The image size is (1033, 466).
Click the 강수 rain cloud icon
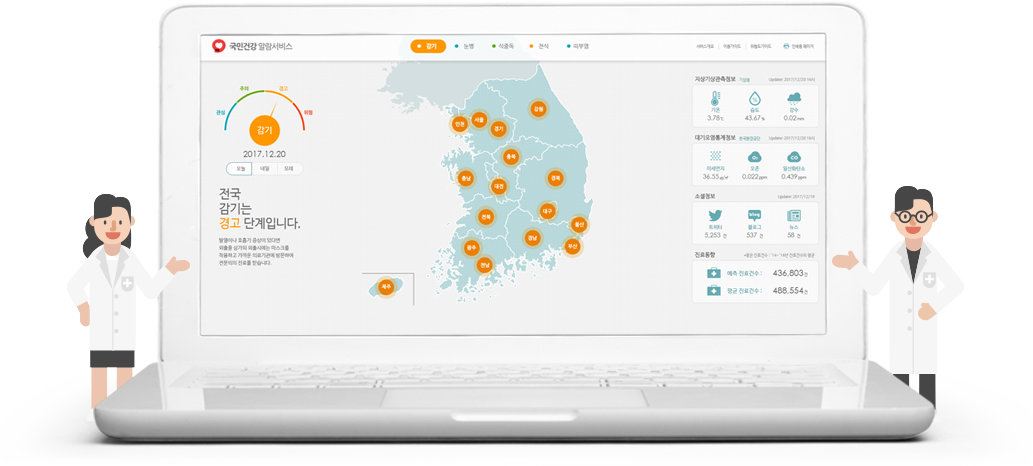tap(794, 100)
